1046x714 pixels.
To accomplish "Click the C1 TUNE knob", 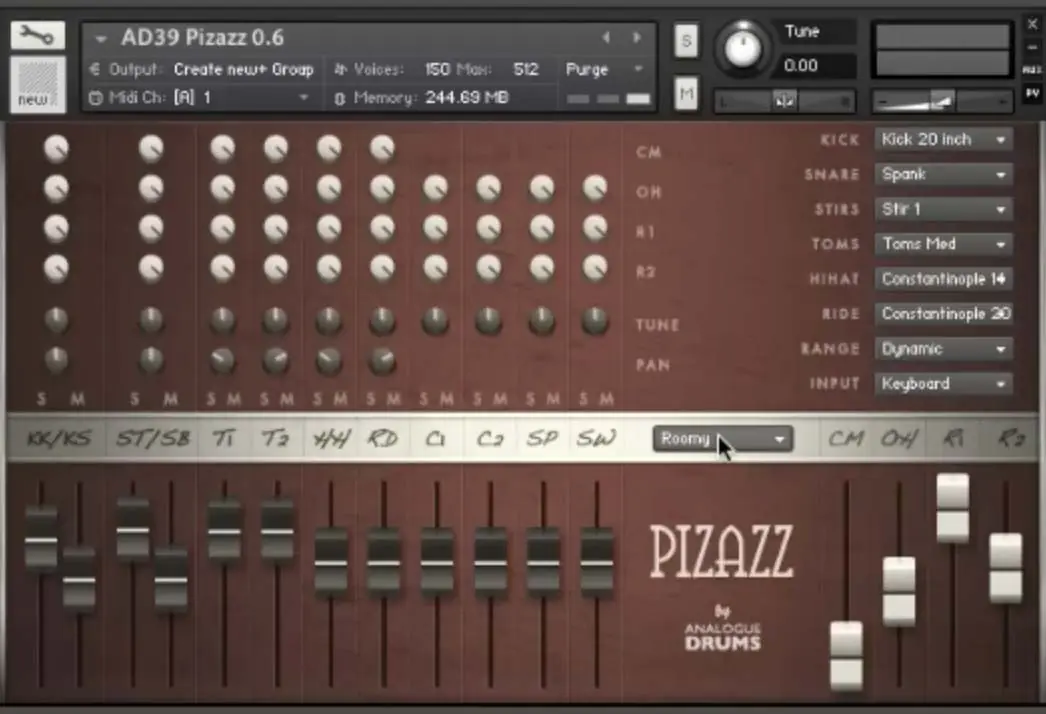I will [x=436, y=320].
